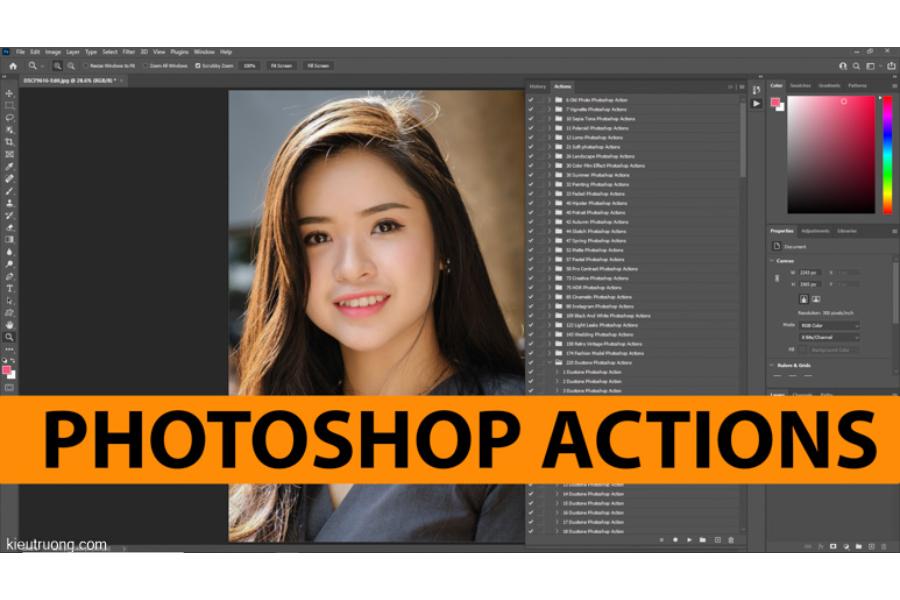Screen dimensions: 900x600
Task: Toggle checkmark for Cinematic Photoshop Actions set
Action: pyautogui.click(x=531, y=297)
